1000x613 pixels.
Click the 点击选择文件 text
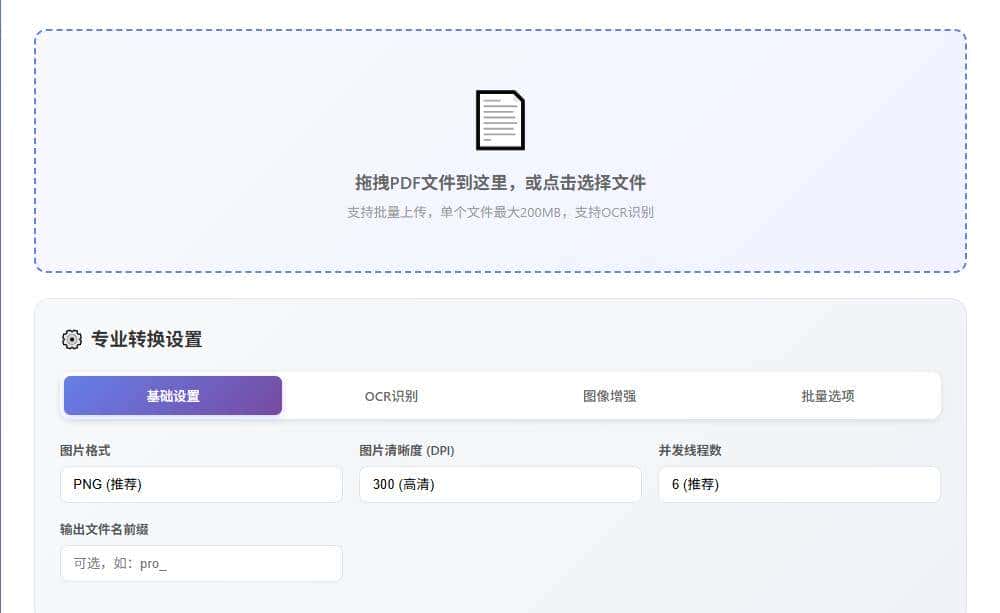pyautogui.click(x=600, y=182)
